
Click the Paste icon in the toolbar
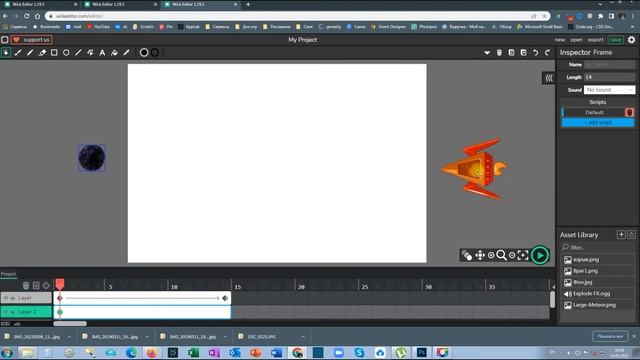pos(523,53)
